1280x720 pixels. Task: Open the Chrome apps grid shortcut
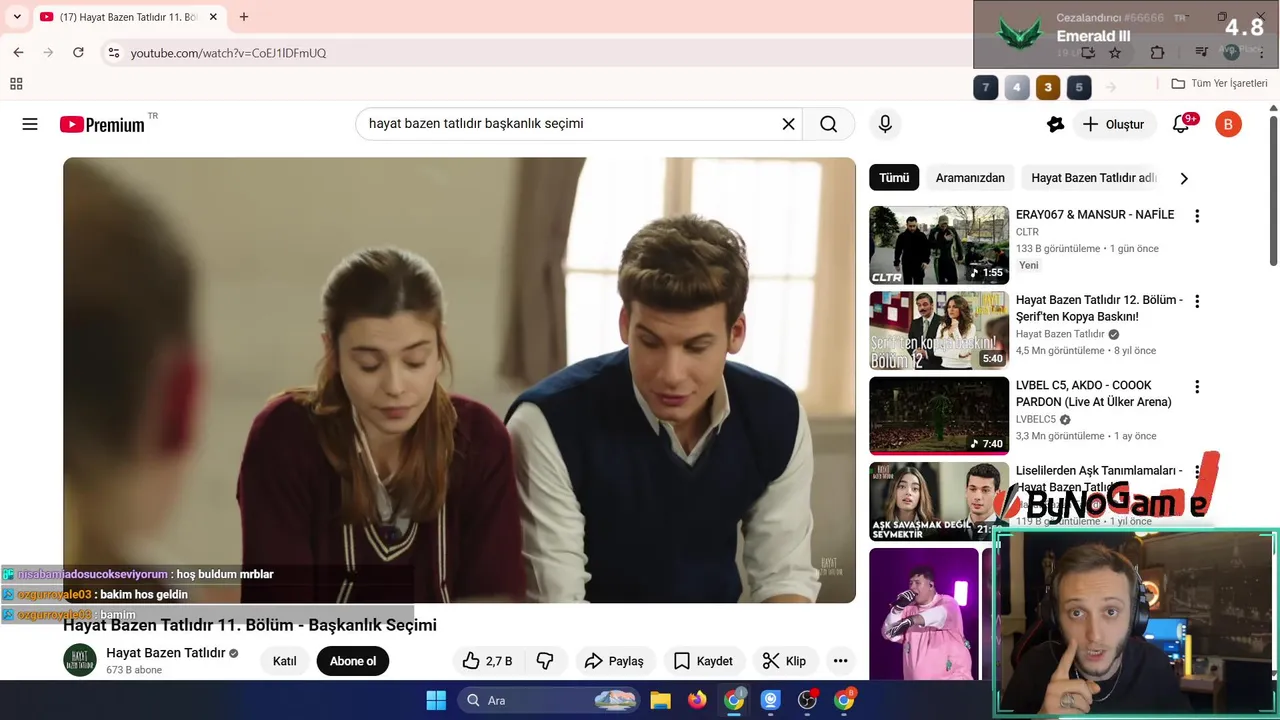16,84
